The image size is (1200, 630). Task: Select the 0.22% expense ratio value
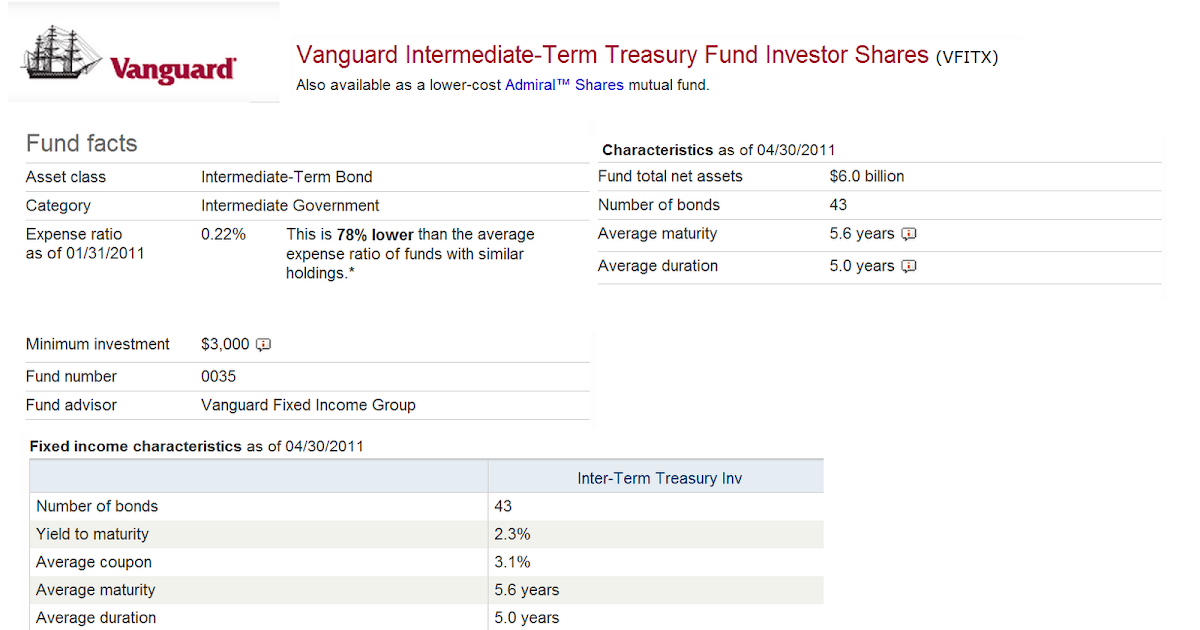click(223, 234)
